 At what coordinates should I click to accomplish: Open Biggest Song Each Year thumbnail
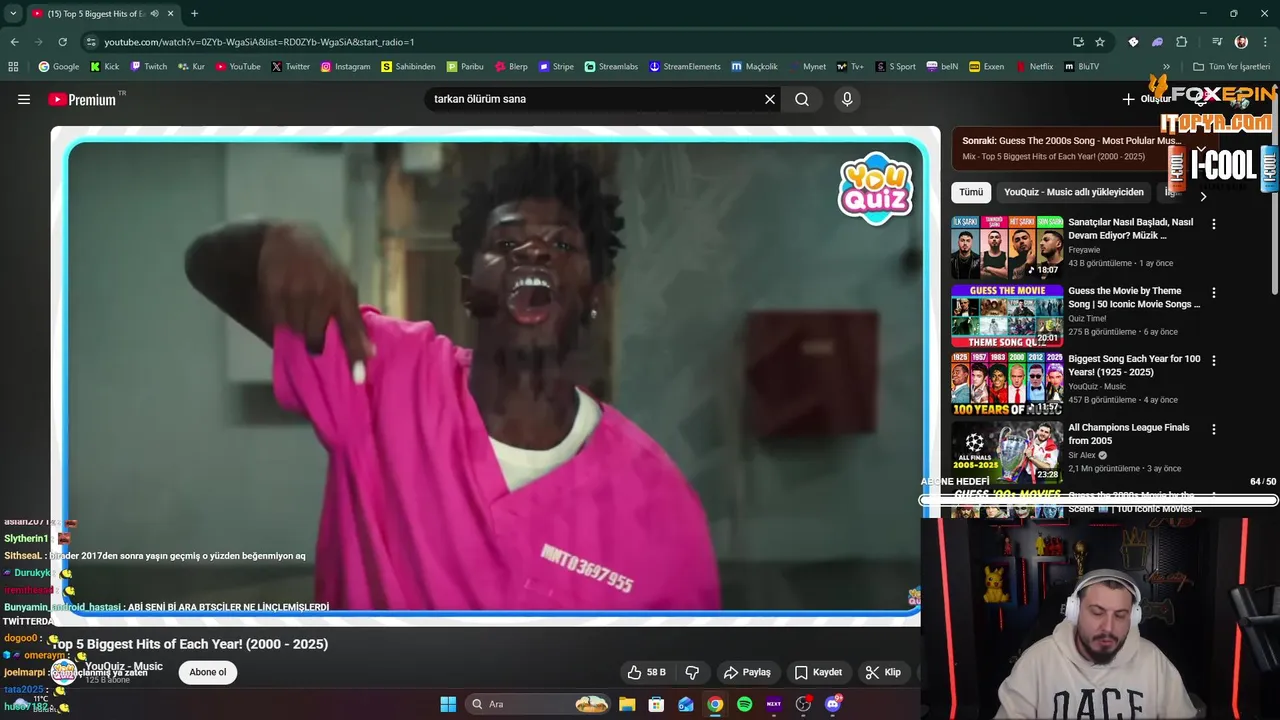pos(1007,384)
